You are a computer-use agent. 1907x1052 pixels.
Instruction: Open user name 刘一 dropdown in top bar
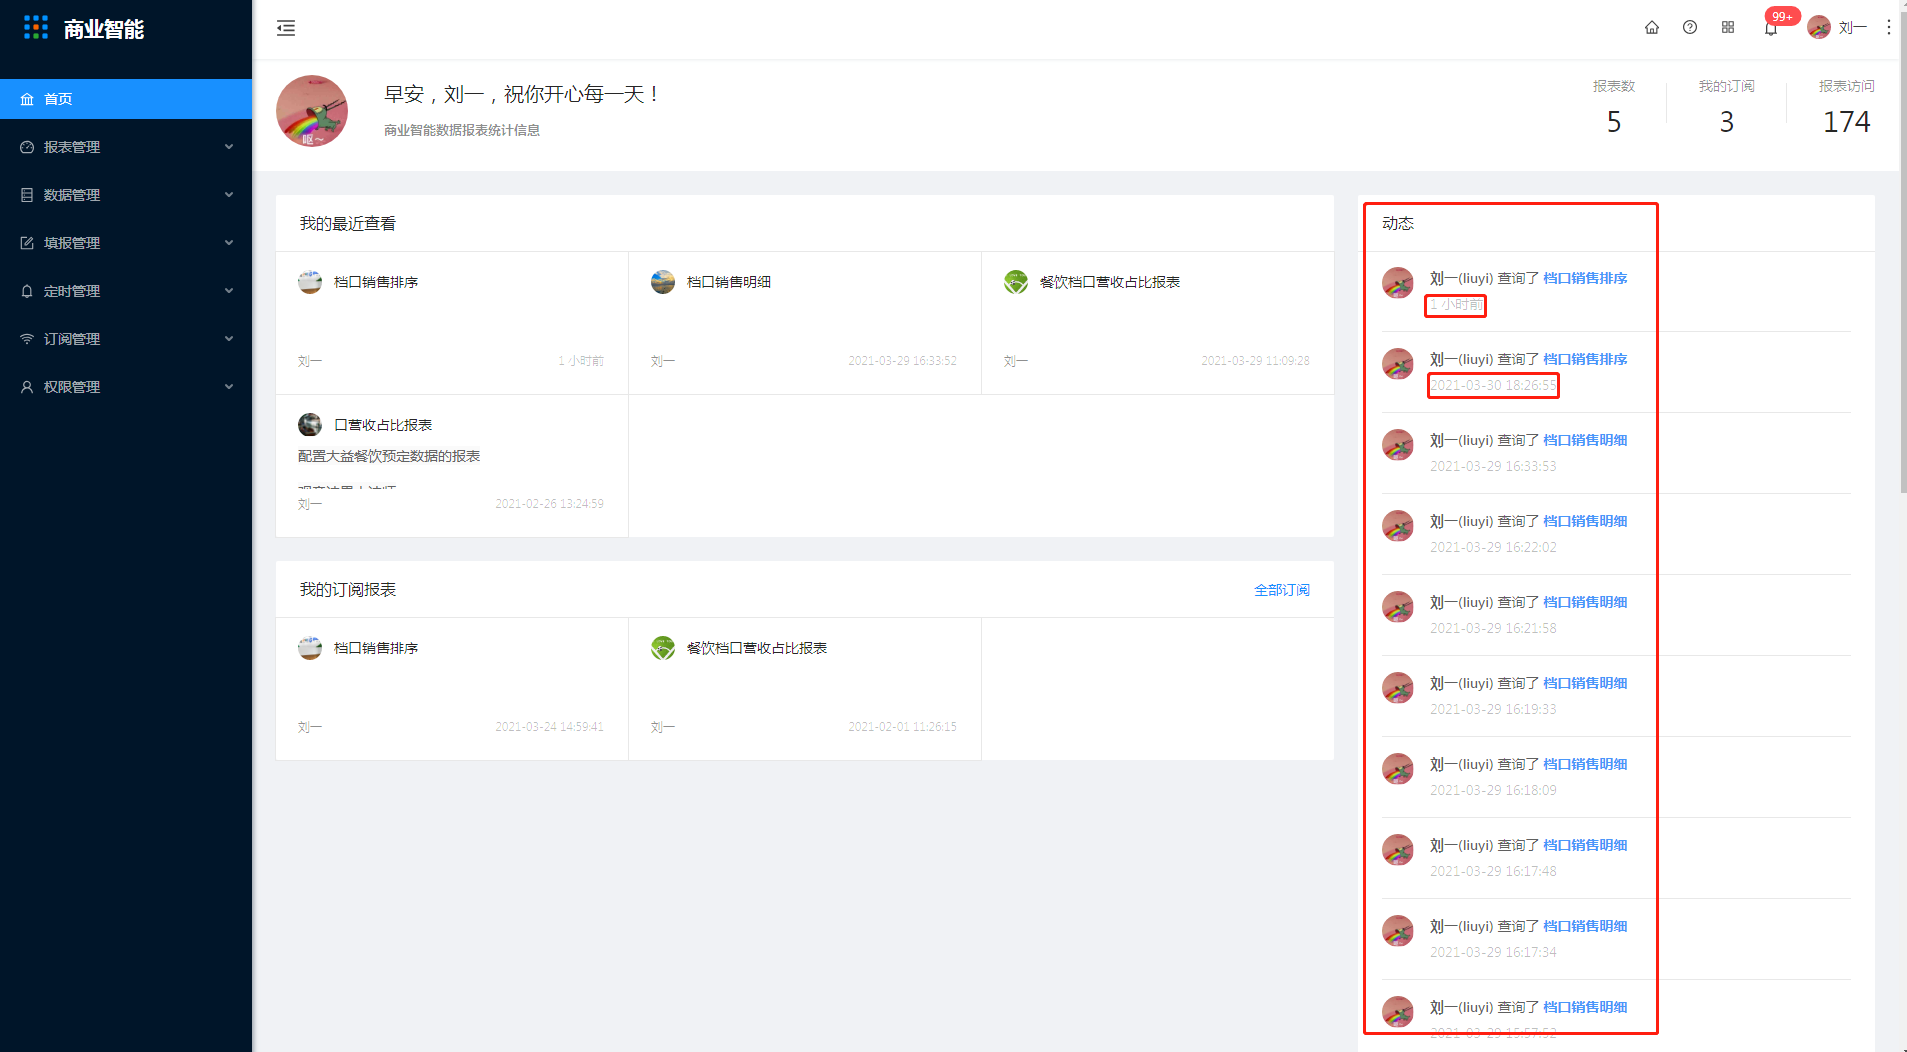[x=1853, y=28]
